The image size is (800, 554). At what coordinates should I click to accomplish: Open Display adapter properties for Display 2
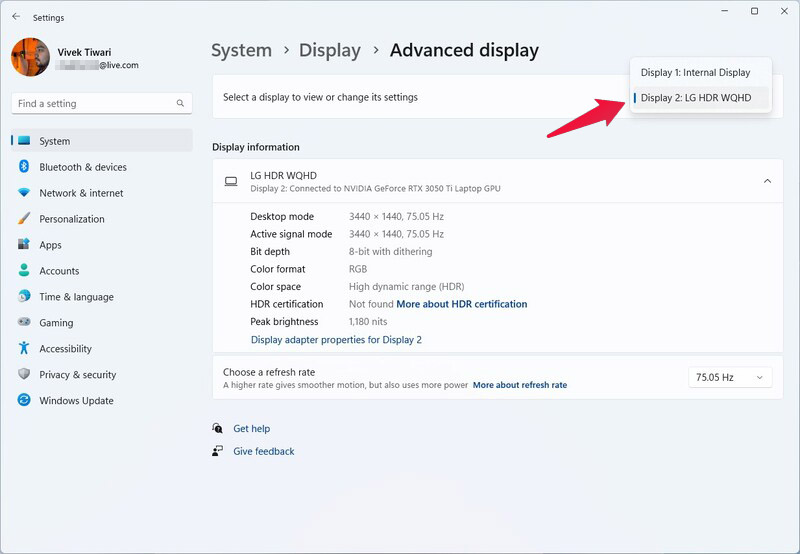[336, 340]
